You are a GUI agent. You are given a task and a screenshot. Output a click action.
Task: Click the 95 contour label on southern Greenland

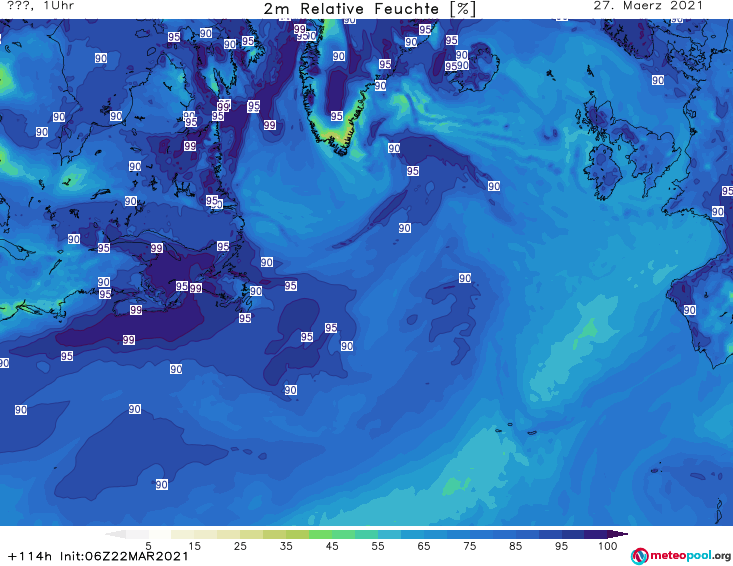[x=337, y=116]
